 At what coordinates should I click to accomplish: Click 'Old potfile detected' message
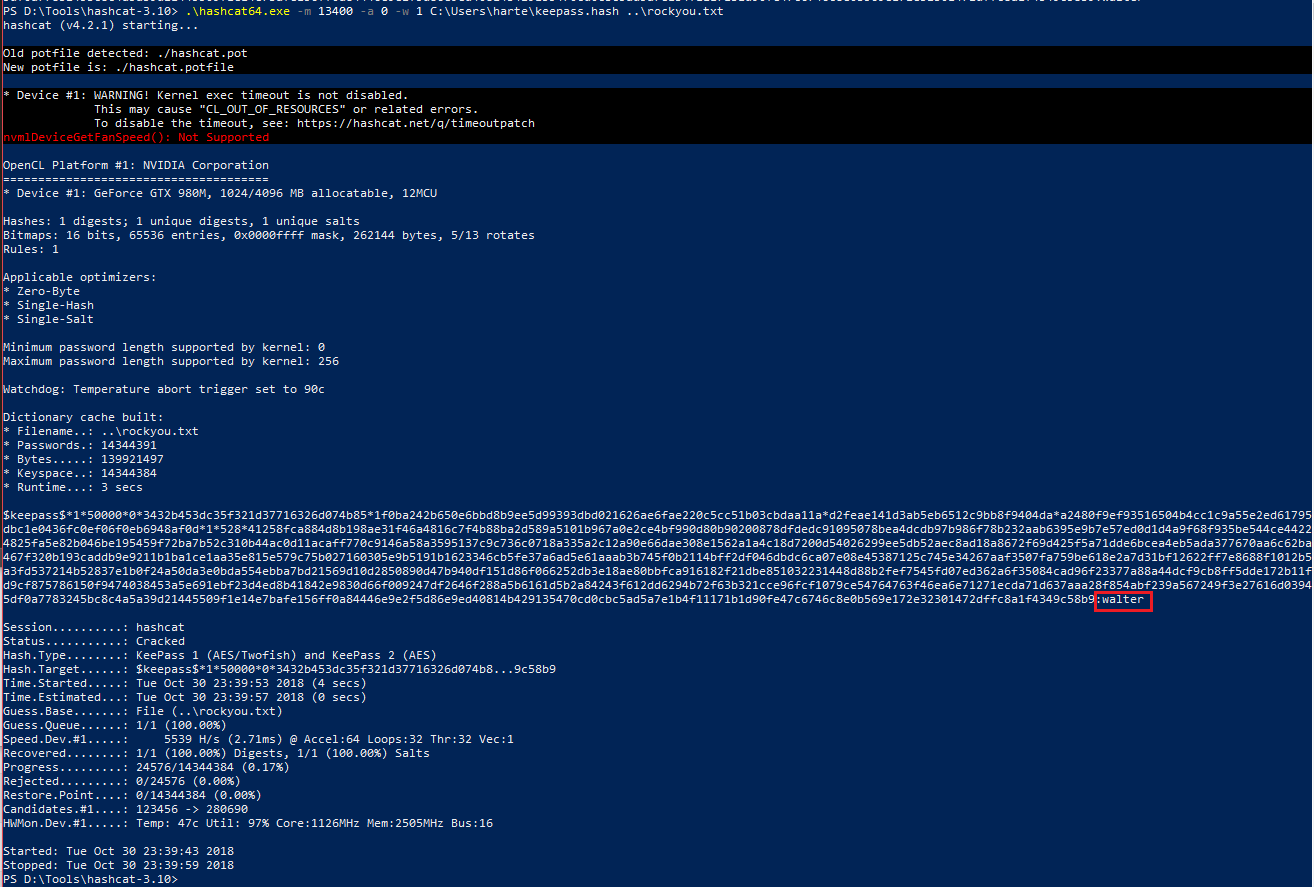click(125, 53)
